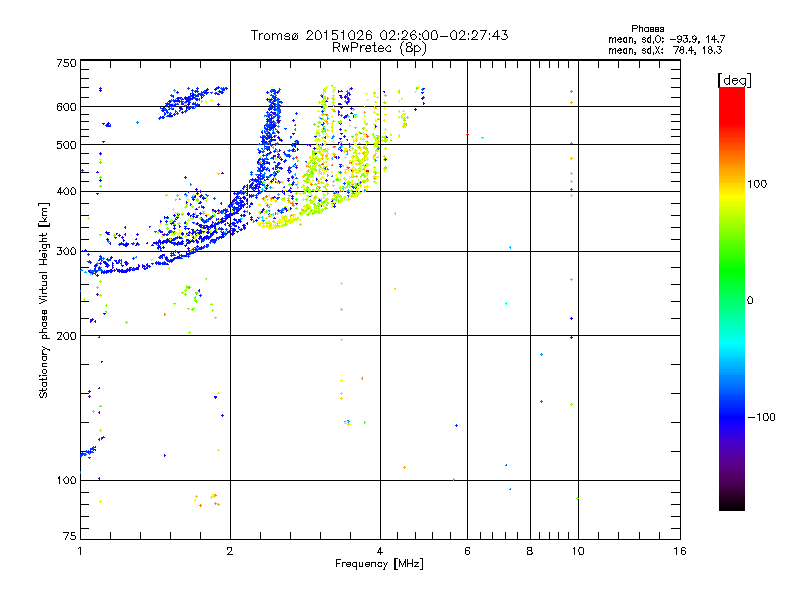The image size is (800, 600).
Task: Select the 'mean, sd,O: -93.9, 14.7' line
Action: (666, 39)
